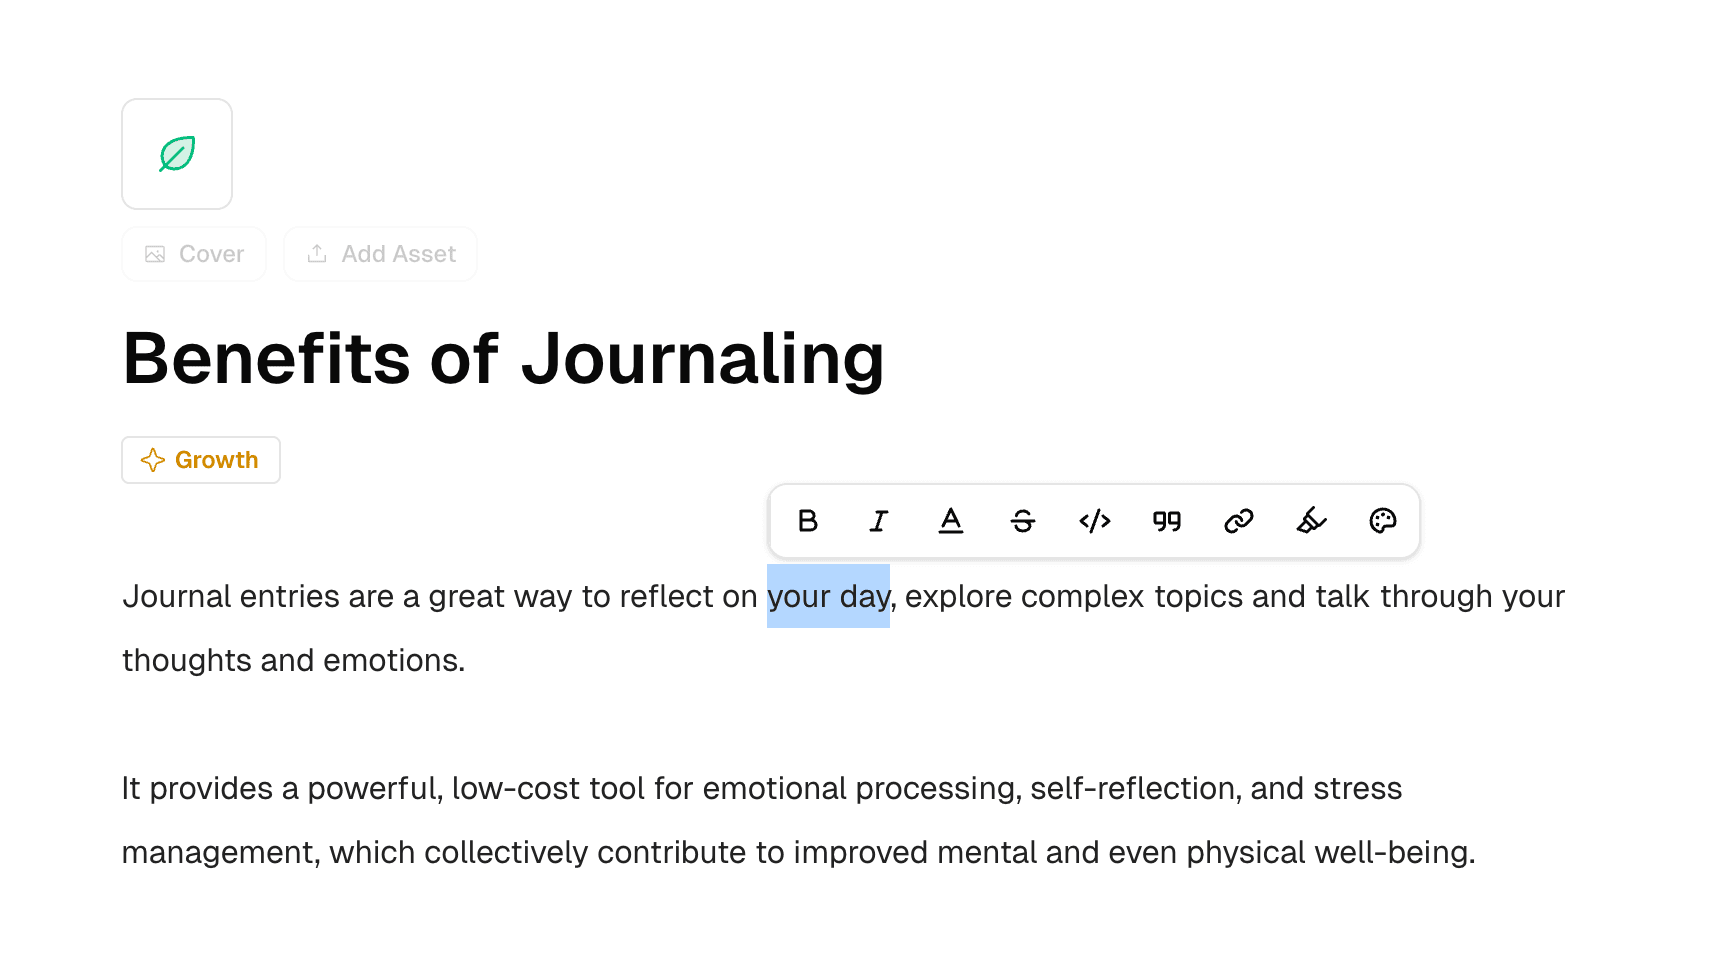Screen dimensions: 1718x970
Task: Click the sparkle icon in the Growth tag
Action: tap(152, 460)
